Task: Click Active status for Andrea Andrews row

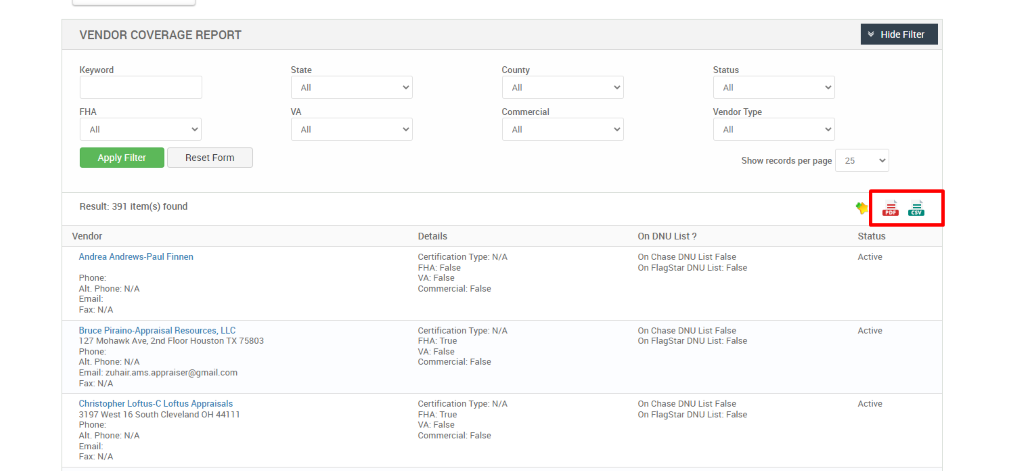Action: (870, 257)
